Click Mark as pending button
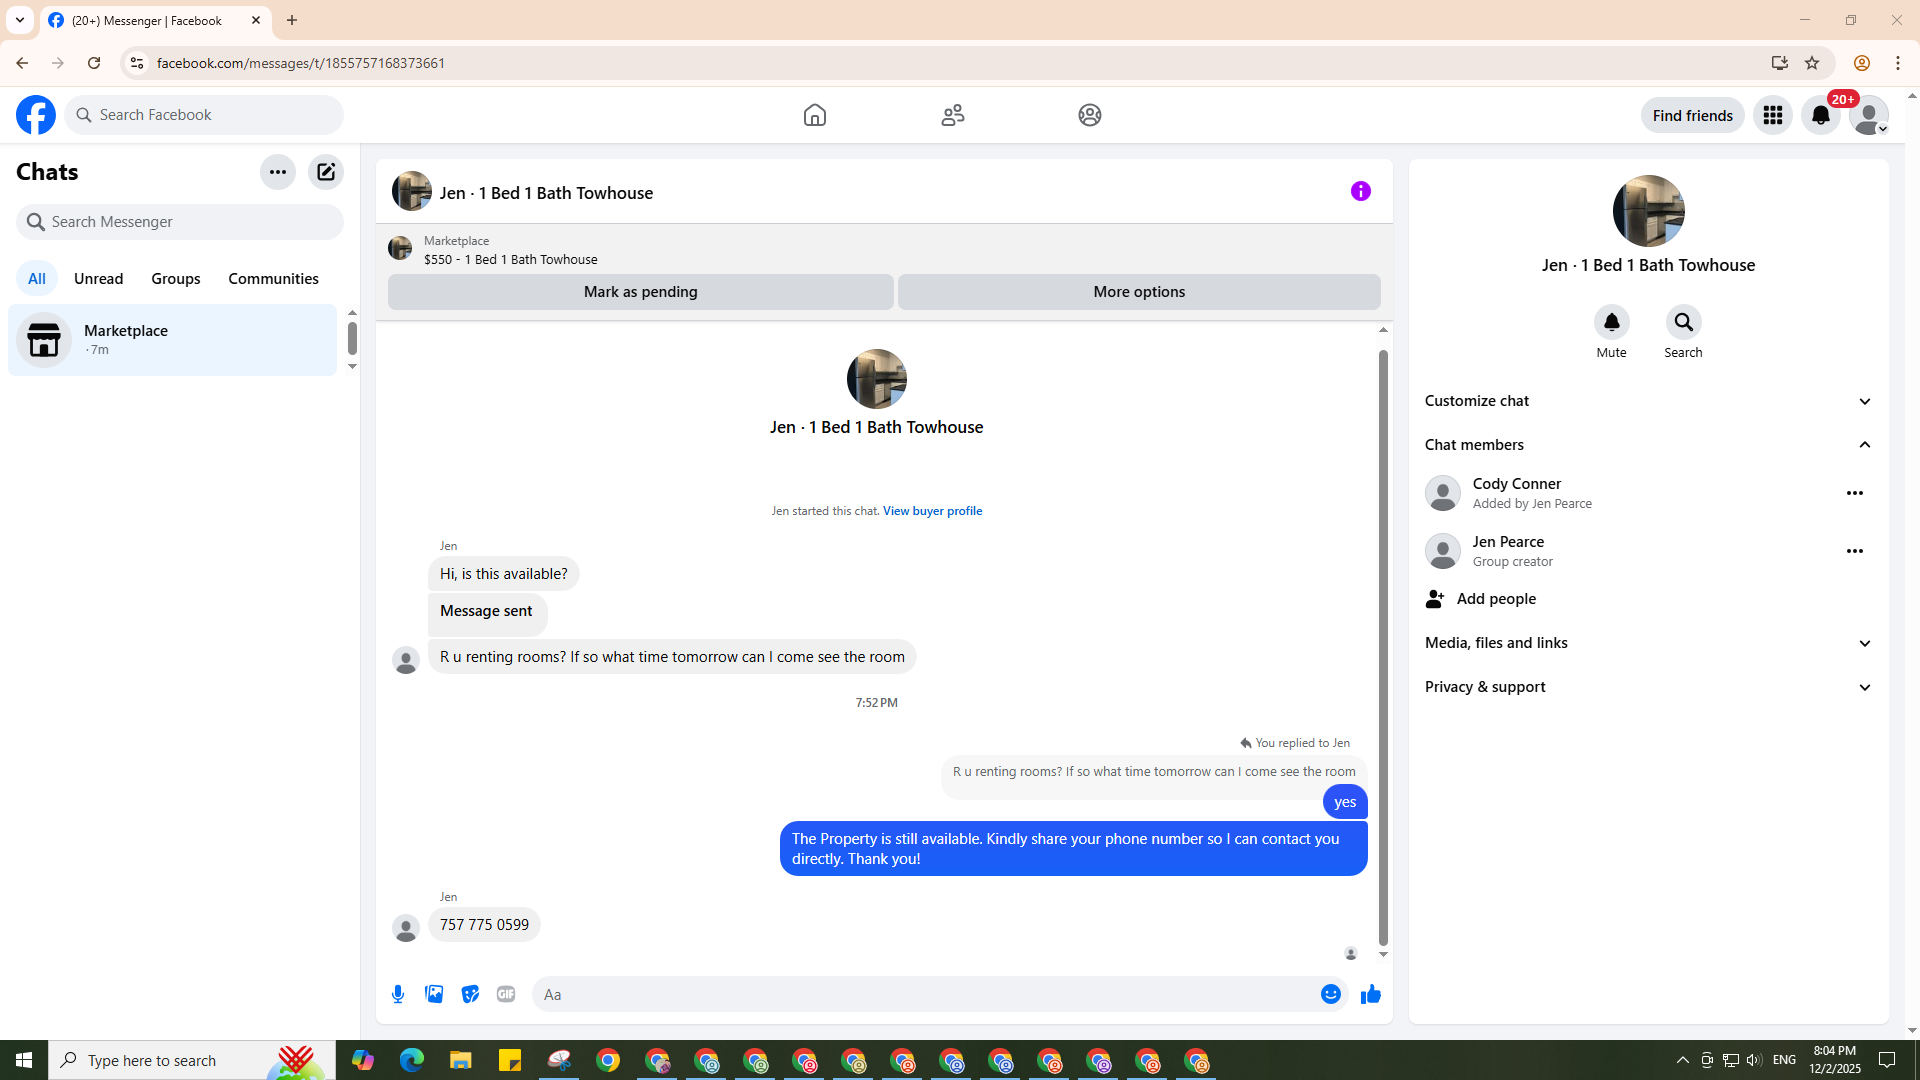Viewport: 1920px width, 1080px height. [640, 292]
